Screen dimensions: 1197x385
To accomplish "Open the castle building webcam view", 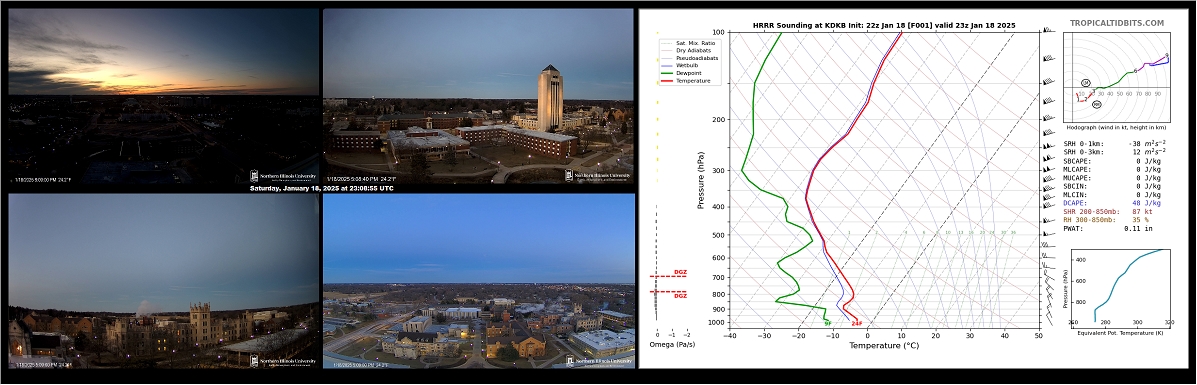I will (x=163, y=281).
